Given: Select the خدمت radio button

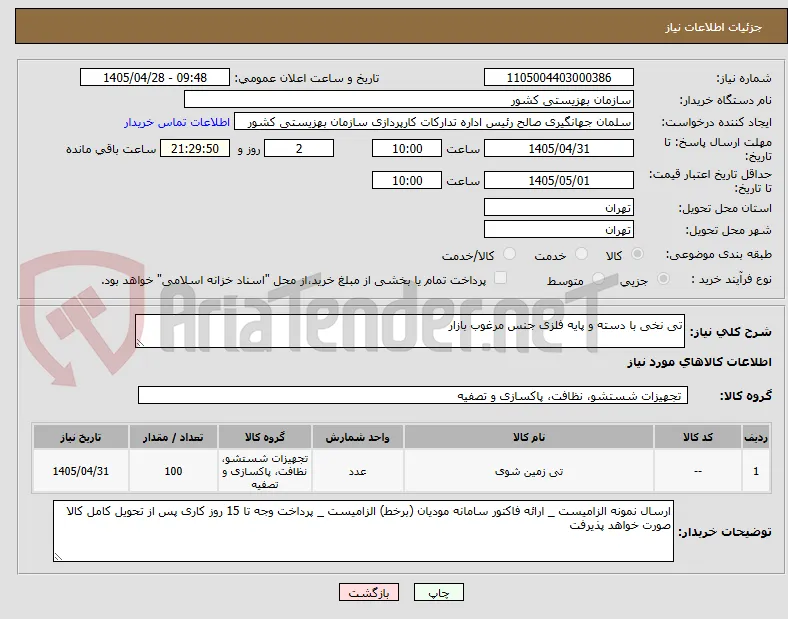Looking at the screenshot, I should click(x=581, y=254).
